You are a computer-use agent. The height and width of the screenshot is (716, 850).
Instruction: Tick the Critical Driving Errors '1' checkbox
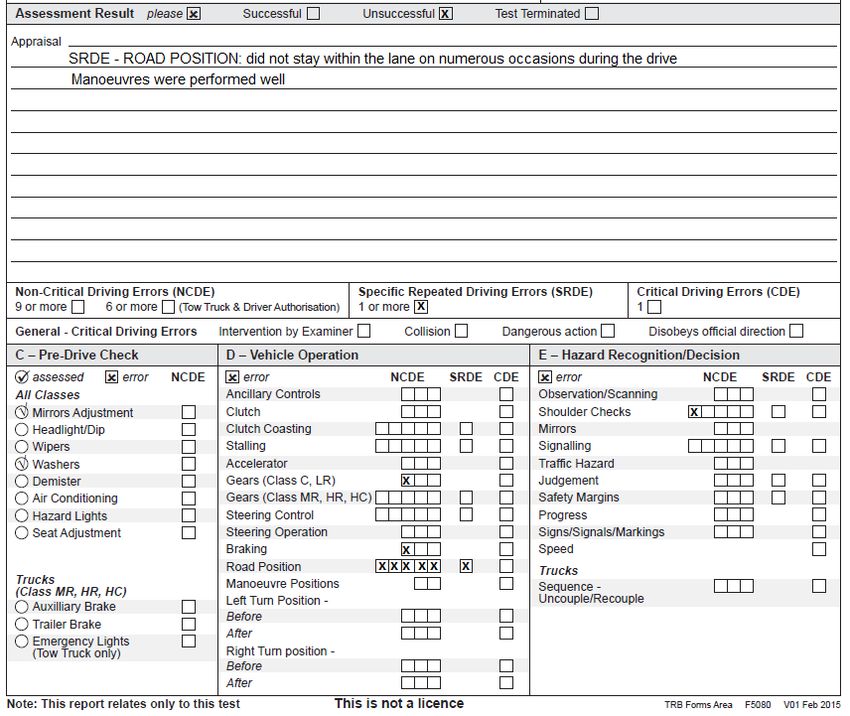[654, 307]
